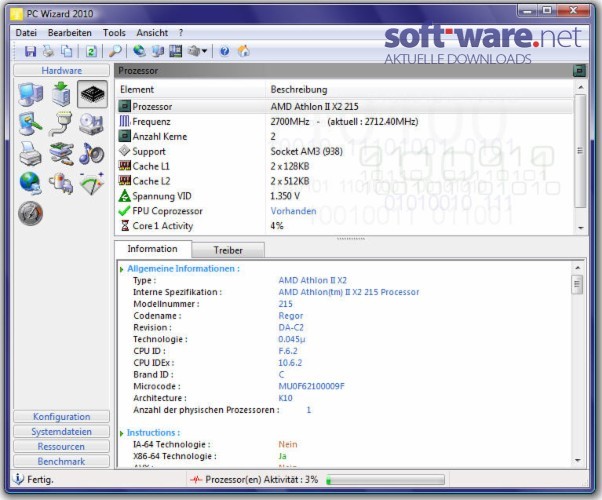Viewport: 602px width, 500px height.
Task: Open the Tools menu
Action: [x=114, y=33]
